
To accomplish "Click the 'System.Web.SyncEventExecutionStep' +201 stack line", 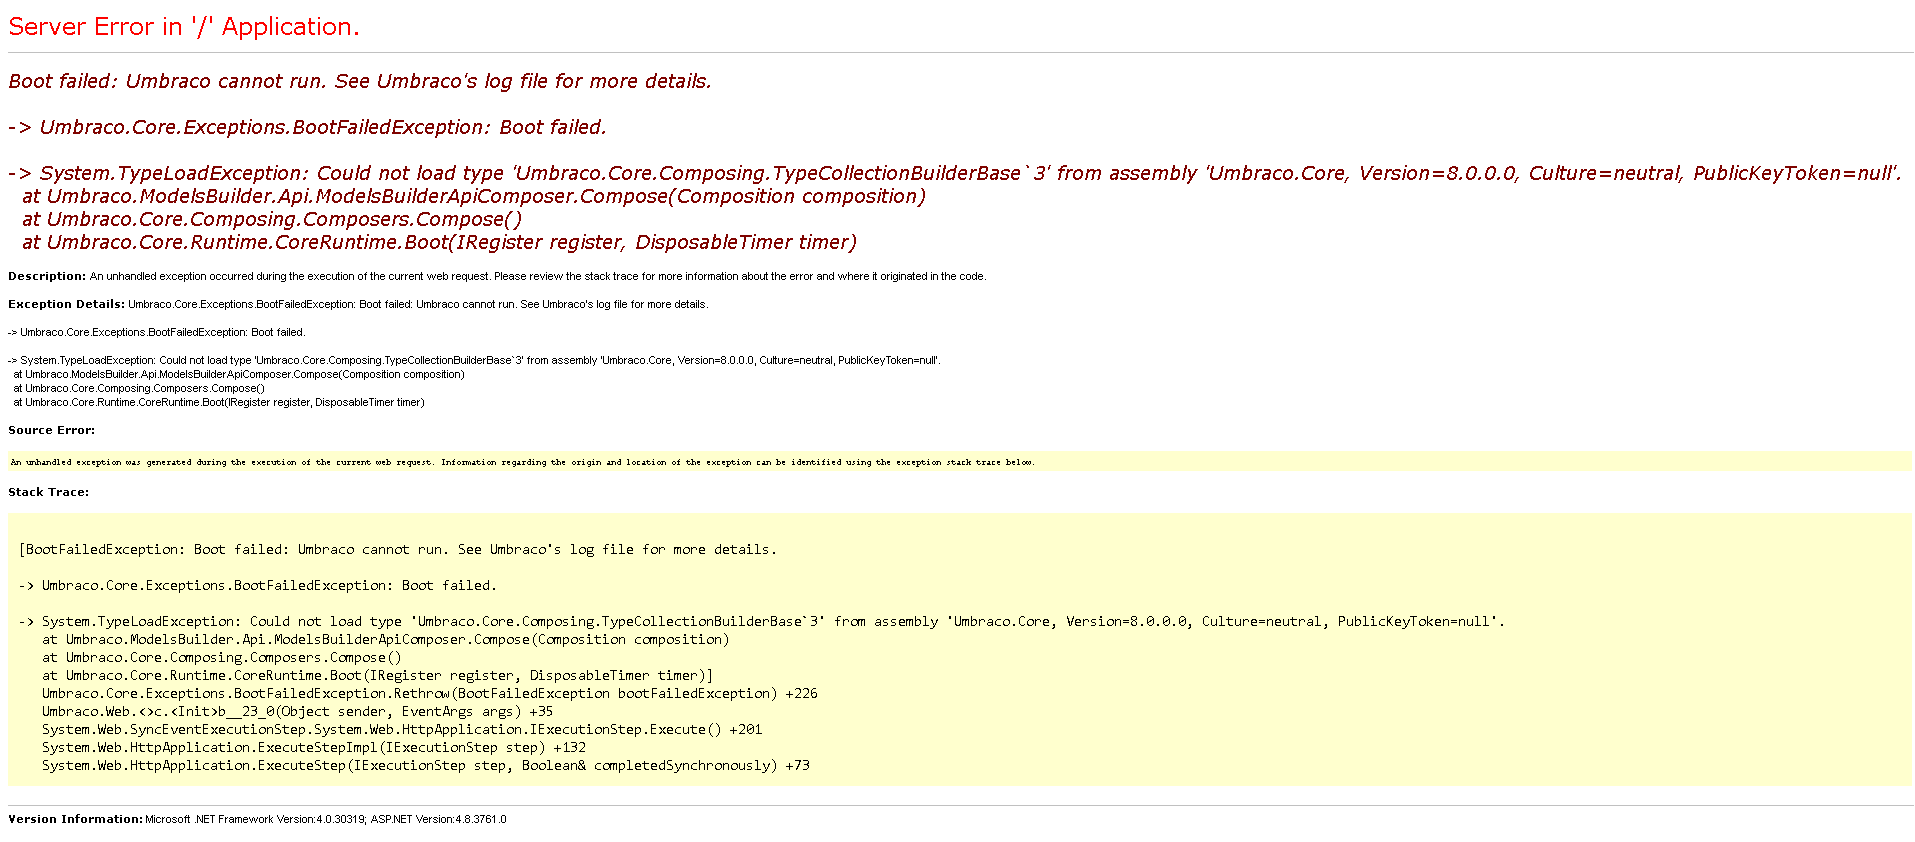I will [x=402, y=729].
